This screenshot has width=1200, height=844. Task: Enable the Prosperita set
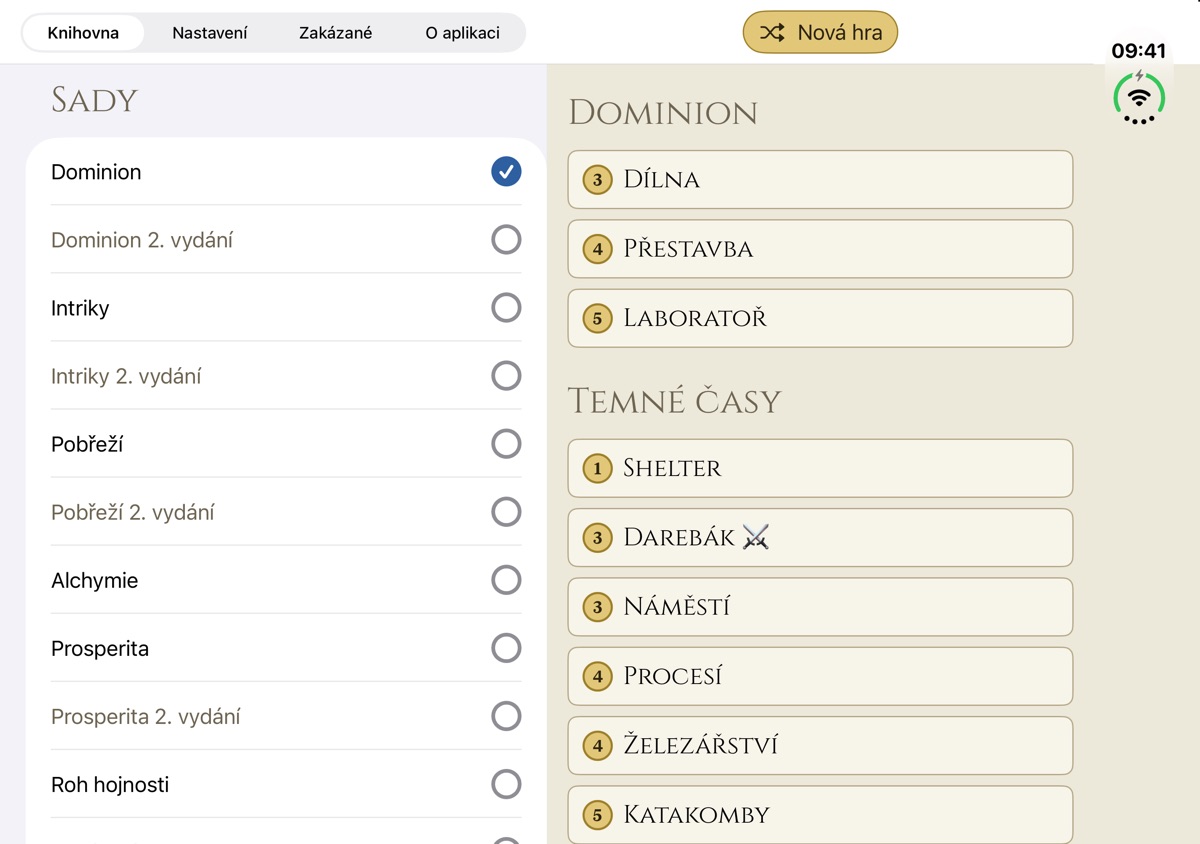tap(506, 648)
